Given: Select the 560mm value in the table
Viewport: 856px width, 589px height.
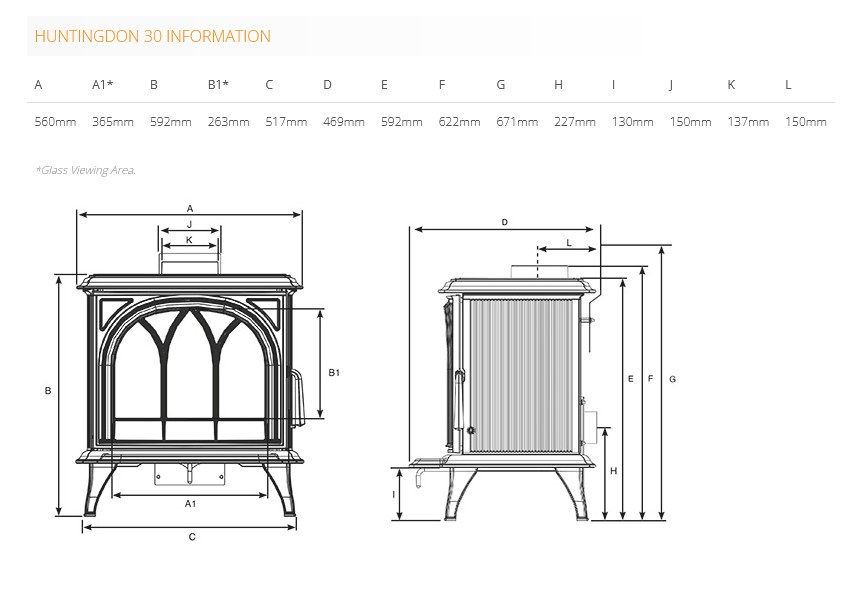Looking at the screenshot, I should [x=55, y=122].
